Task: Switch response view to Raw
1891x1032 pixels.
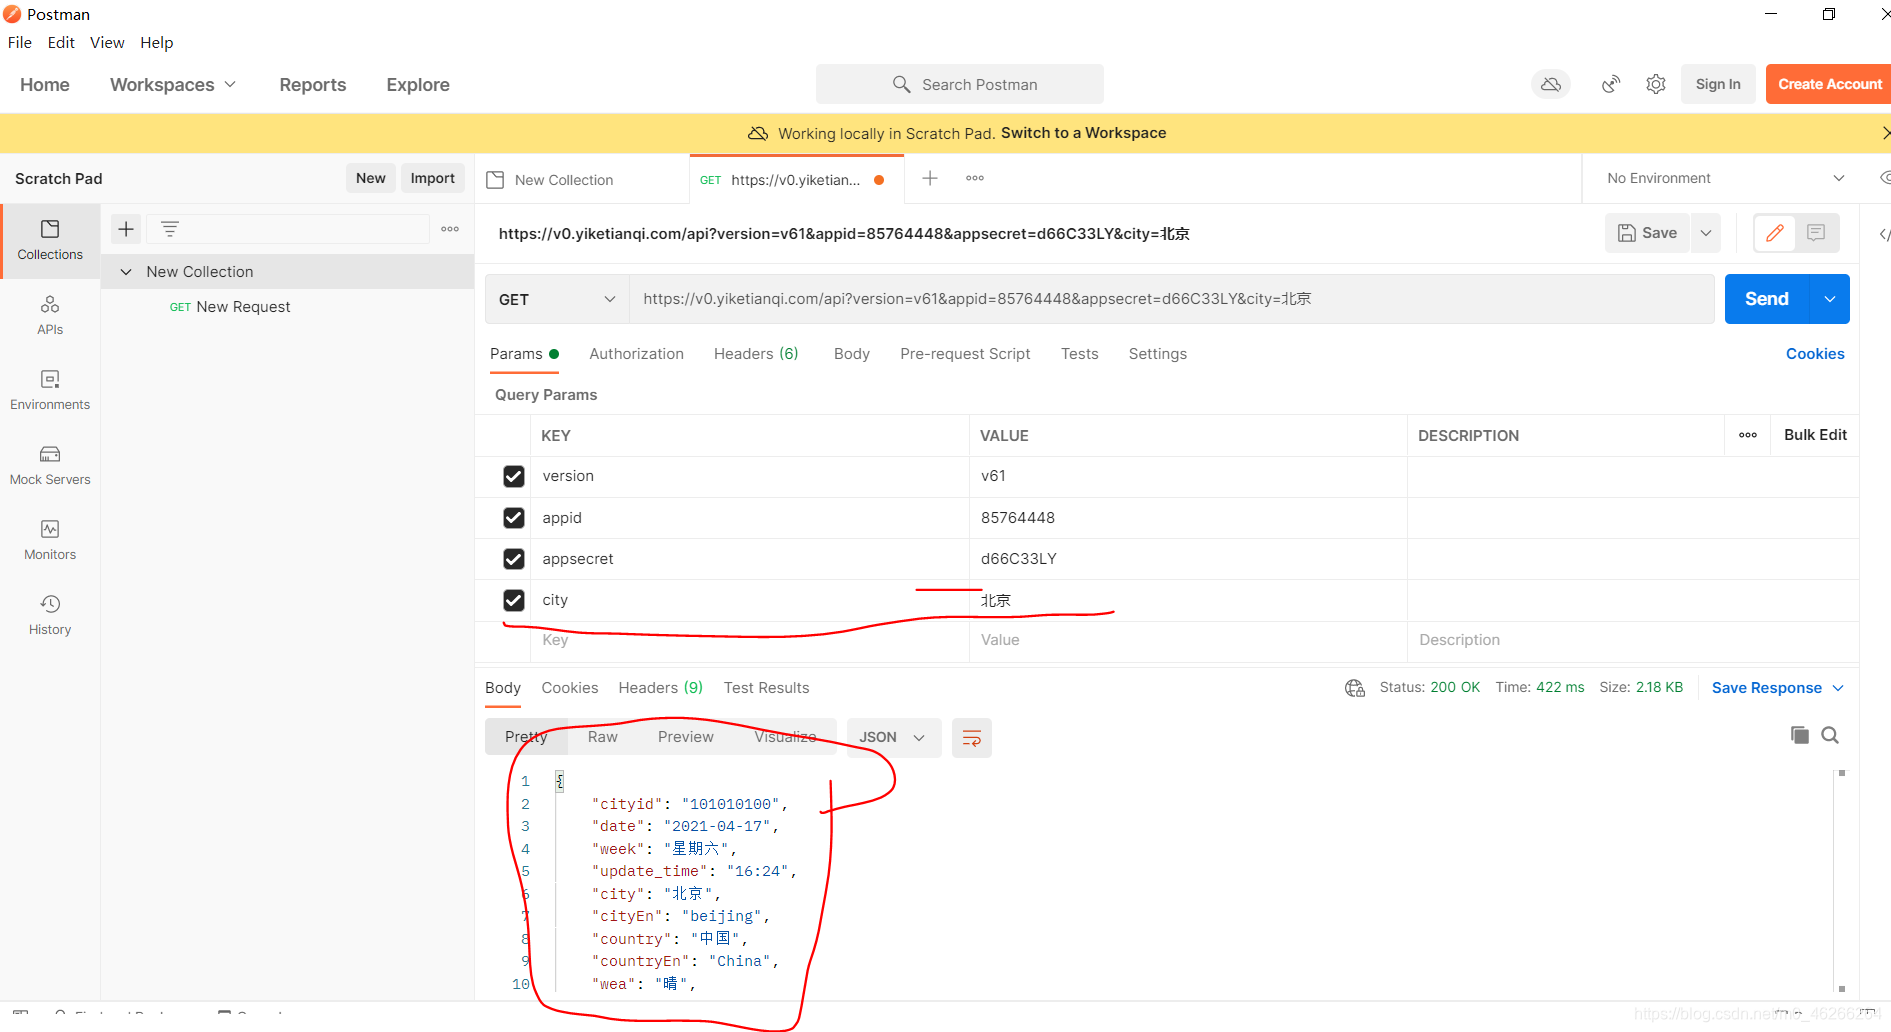Action: [603, 737]
